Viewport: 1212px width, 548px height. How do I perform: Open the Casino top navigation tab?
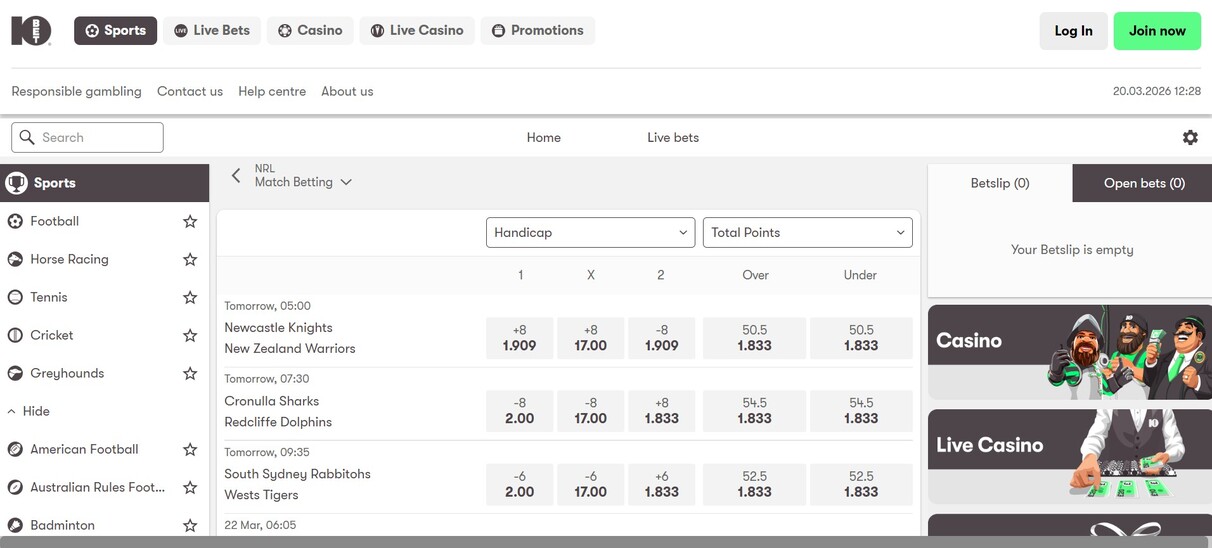[x=310, y=30]
